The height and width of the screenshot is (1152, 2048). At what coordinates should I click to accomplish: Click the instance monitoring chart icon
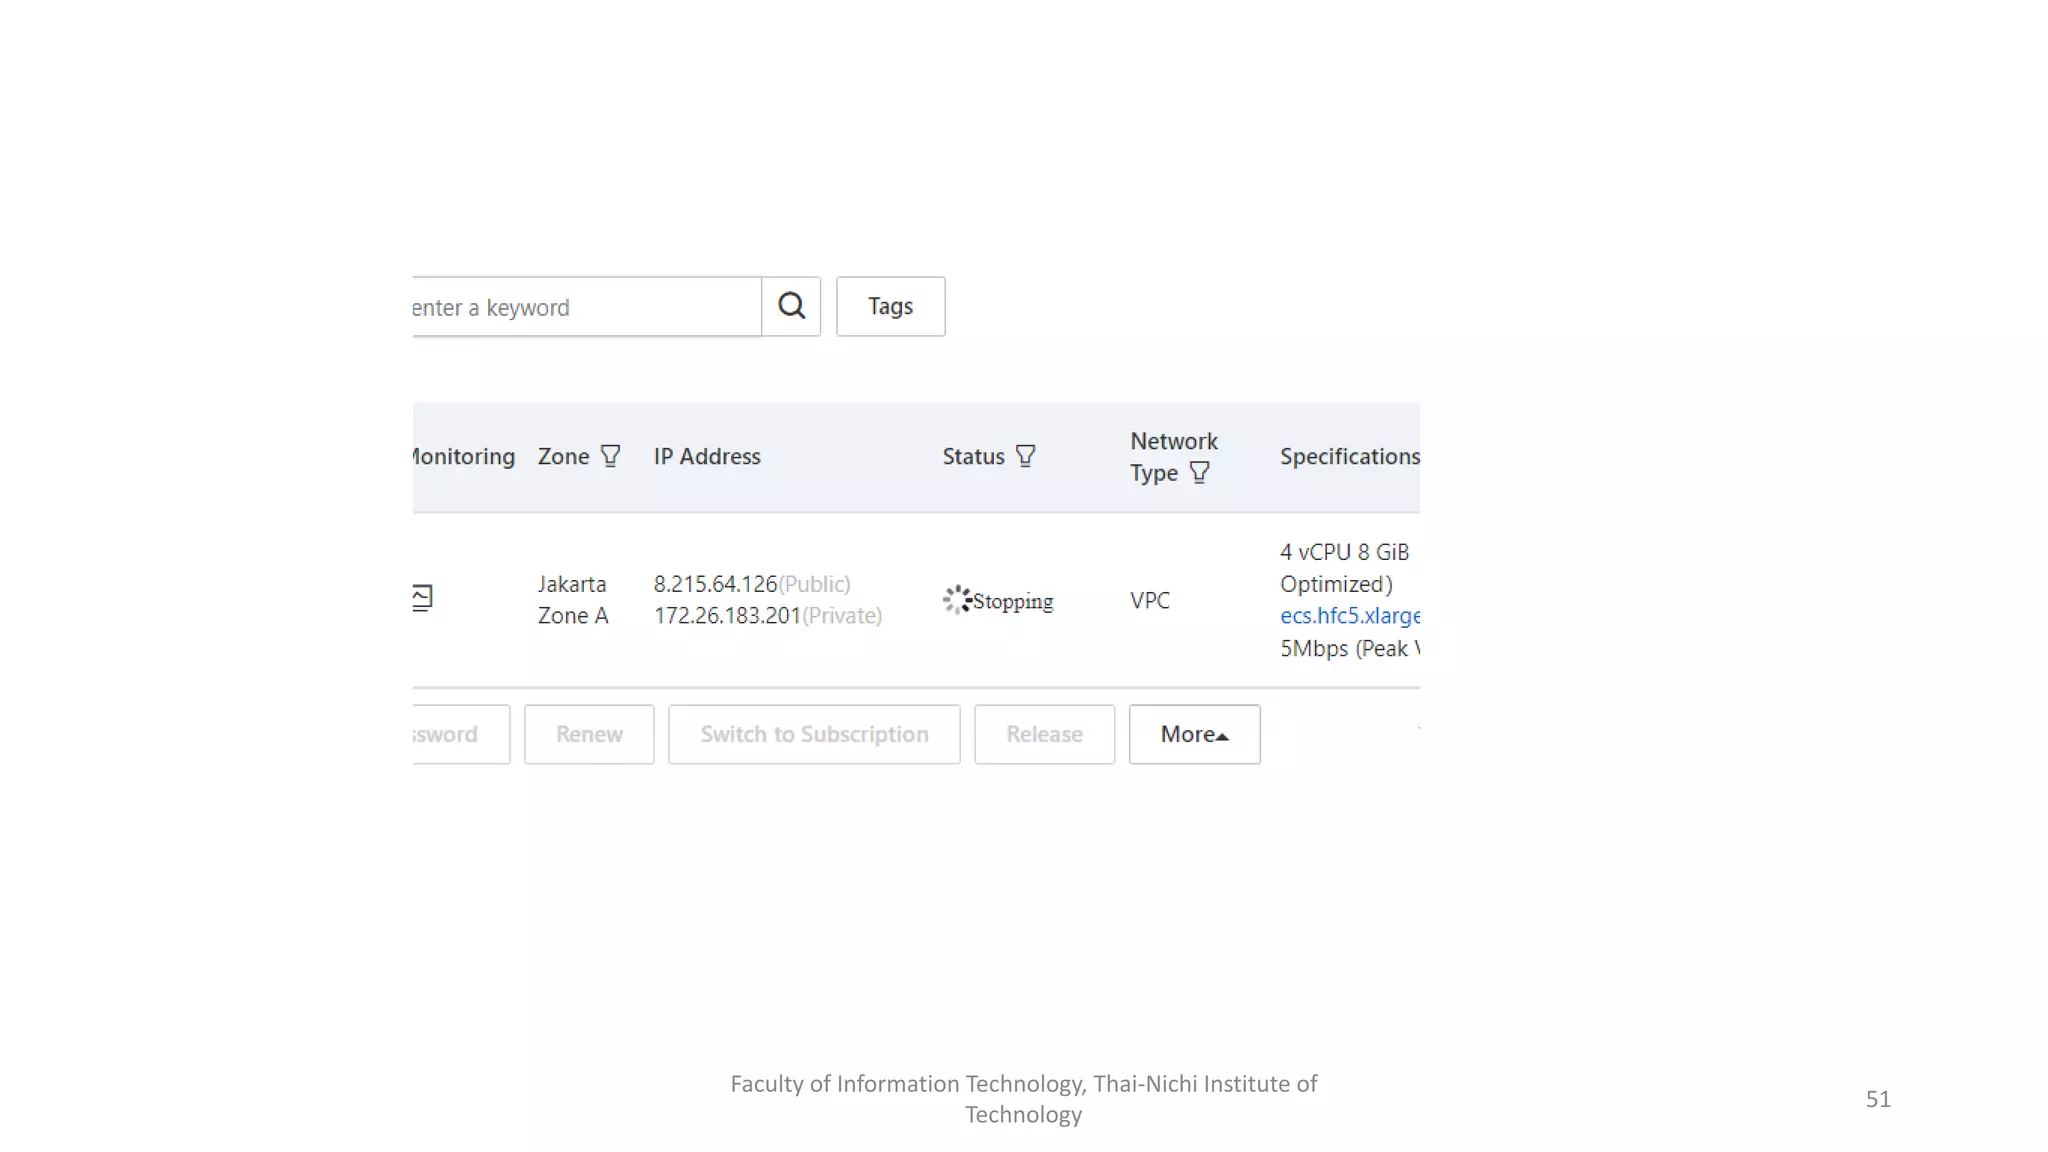pos(422,598)
